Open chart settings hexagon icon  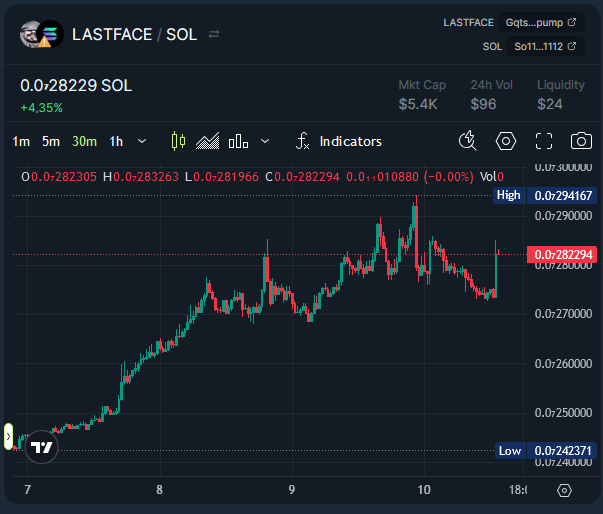pos(505,141)
